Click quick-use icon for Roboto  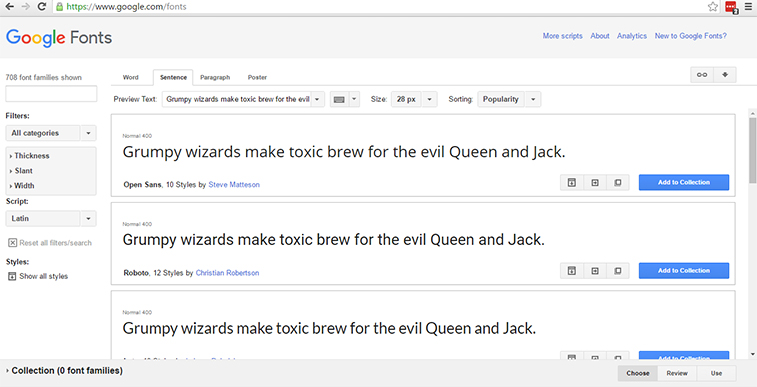click(595, 271)
